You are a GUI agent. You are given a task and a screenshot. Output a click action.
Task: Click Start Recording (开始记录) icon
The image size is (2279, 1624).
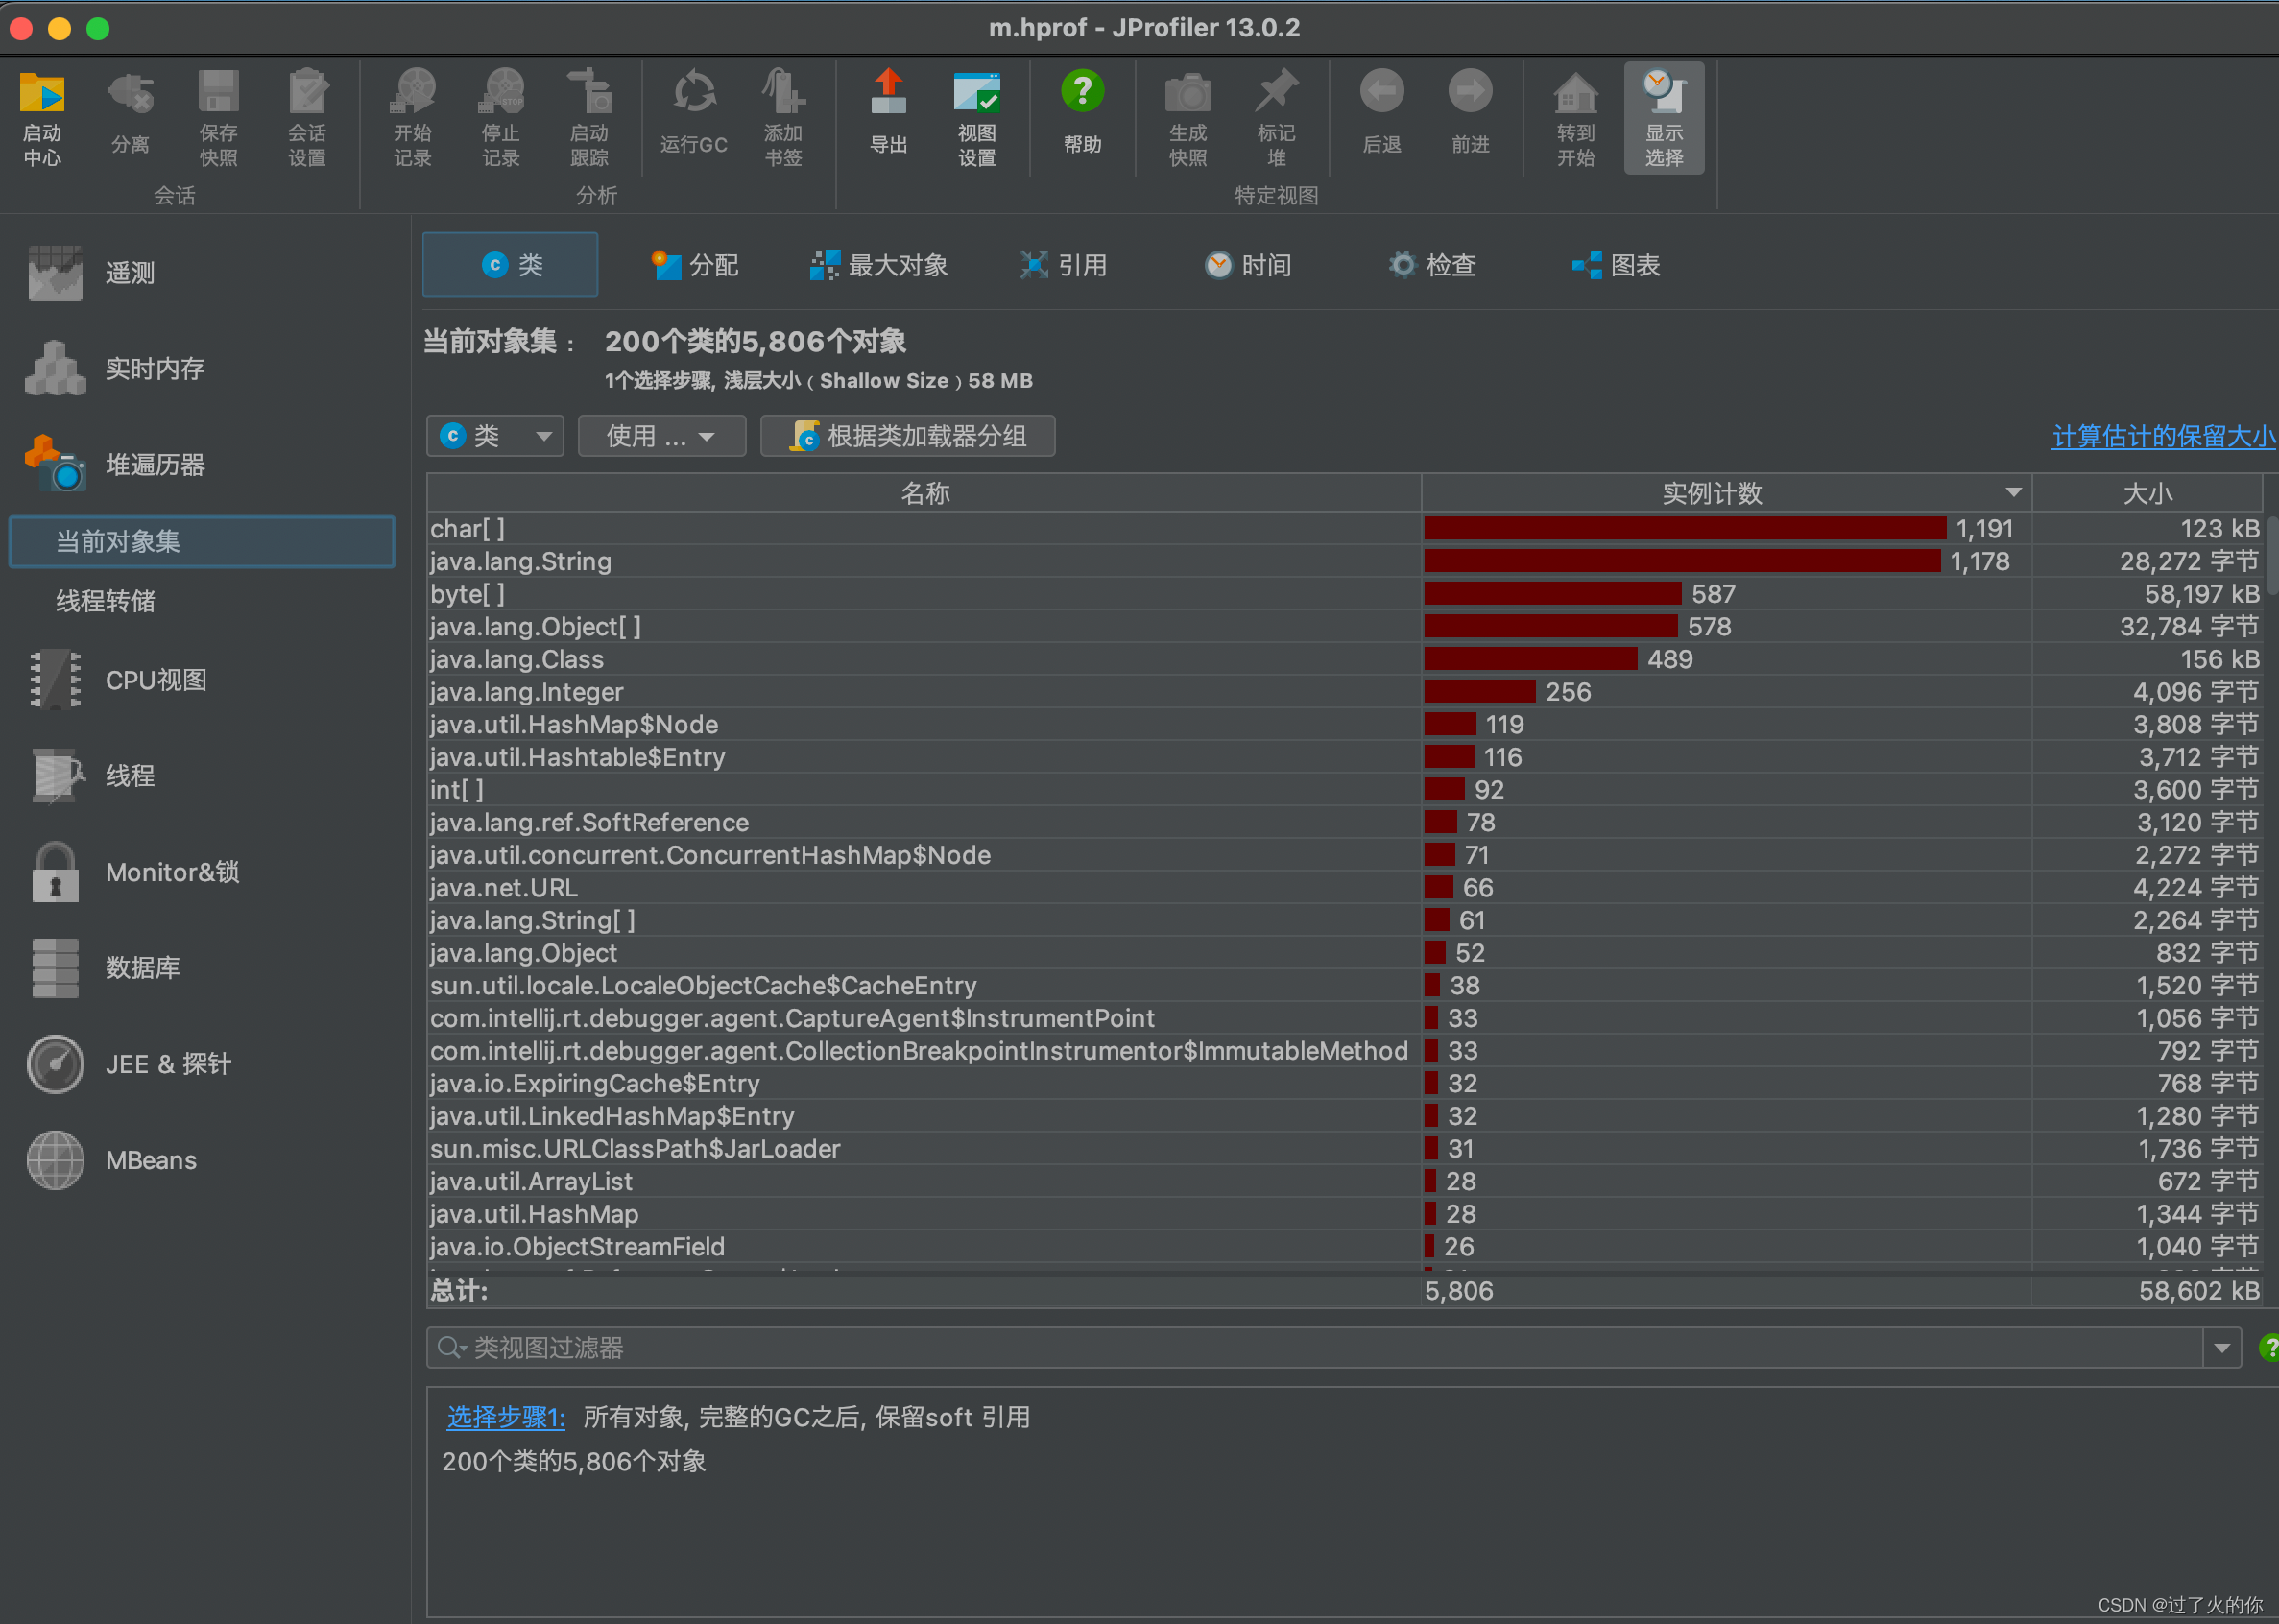[x=413, y=118]
